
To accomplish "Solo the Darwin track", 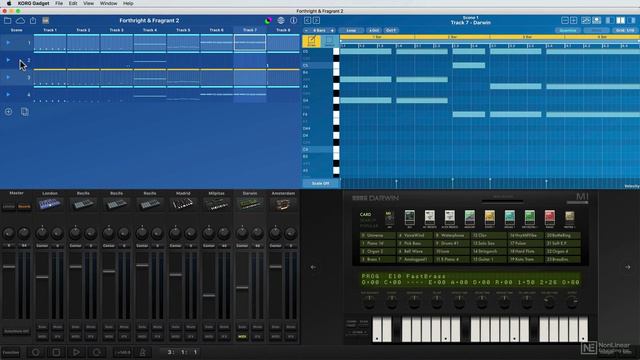I will click(242, 327).
